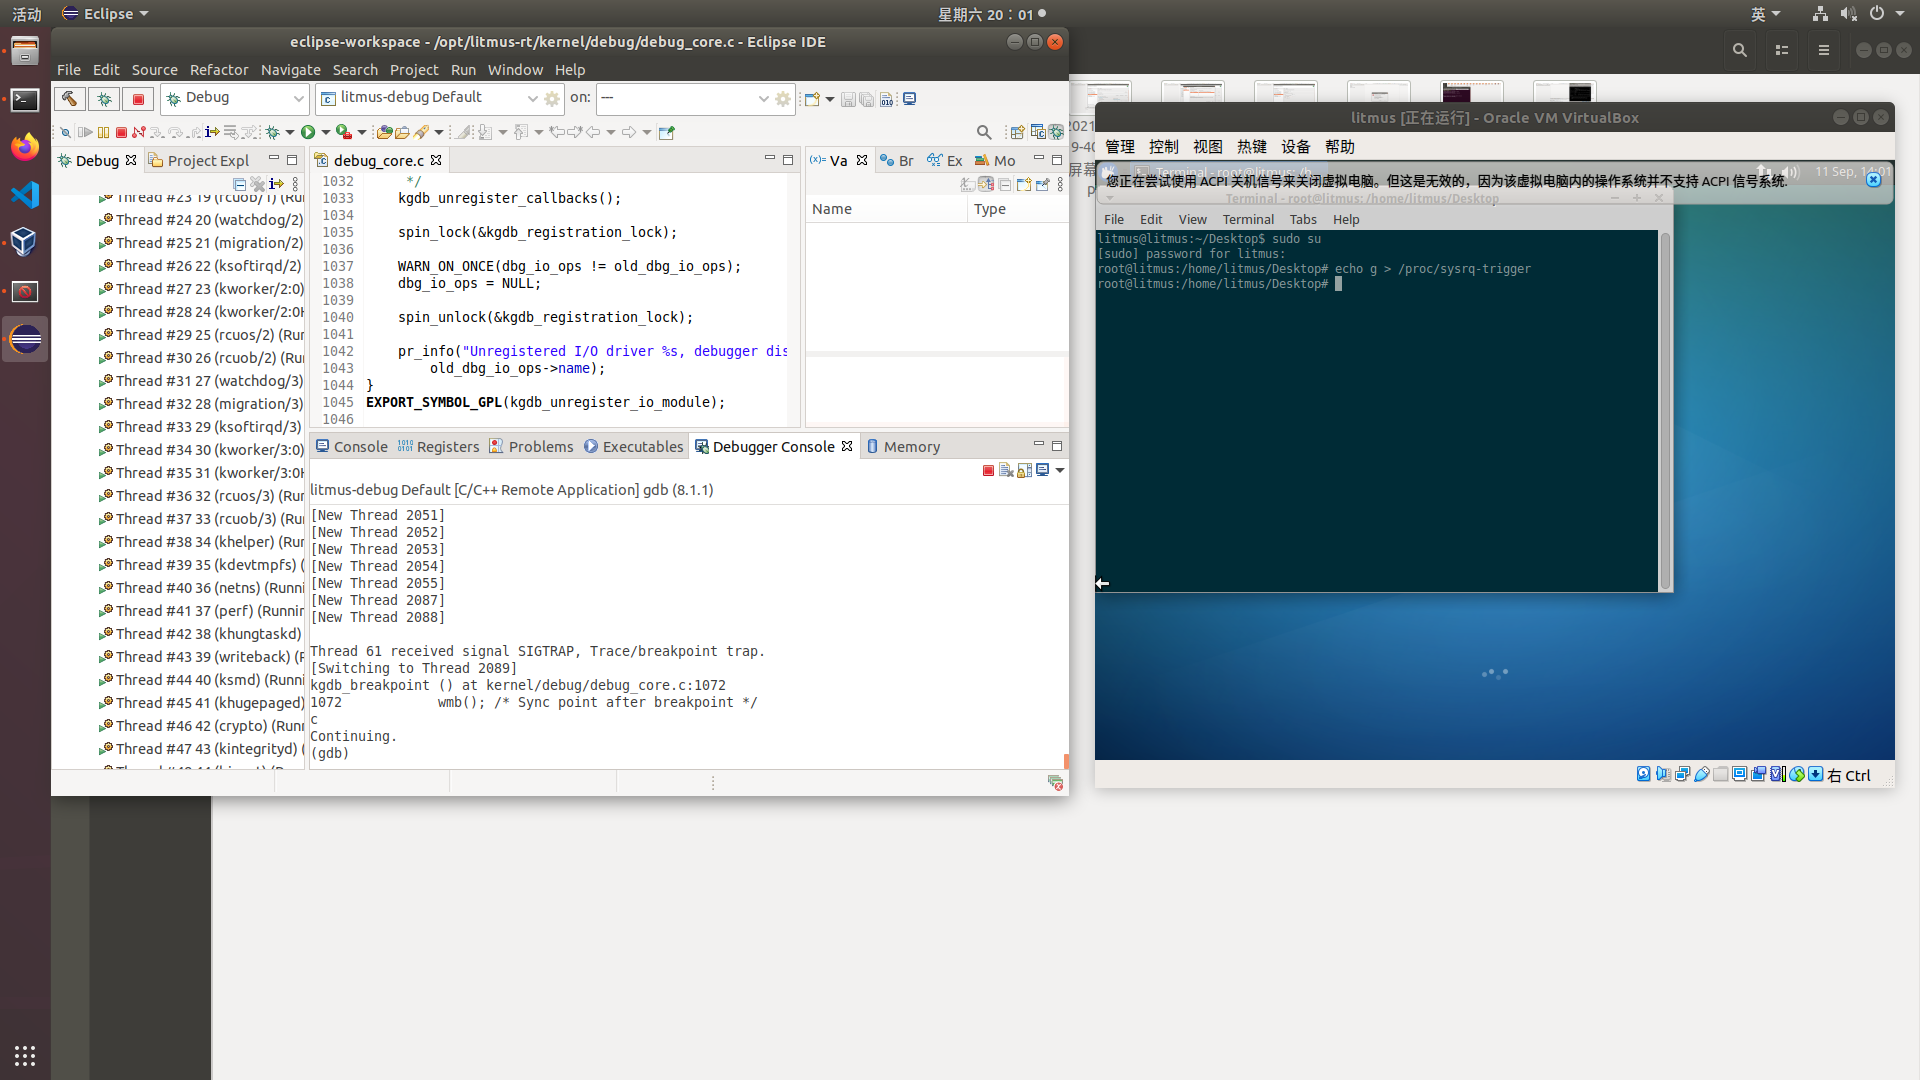The height and width of the screenshot is (1080, 1920).
Task: Click the red Terminate icon in debug toolbar
Action: point(121,132)
